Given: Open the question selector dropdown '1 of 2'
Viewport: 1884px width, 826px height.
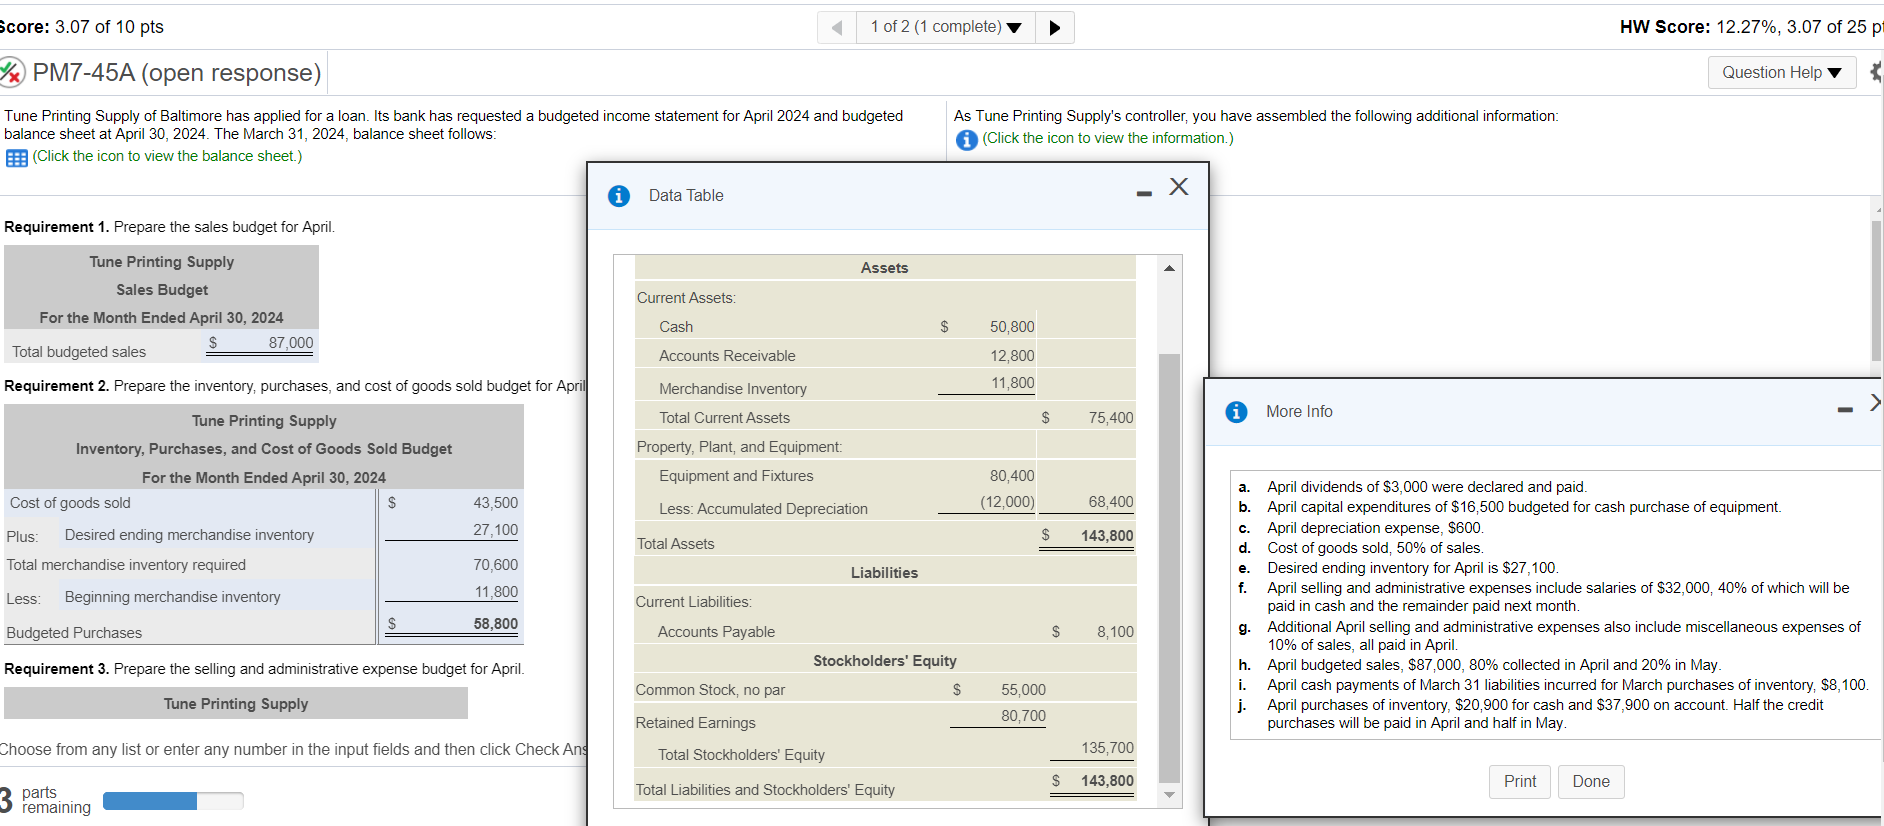Looking at the screenshot, I should [x=945, y=27].
